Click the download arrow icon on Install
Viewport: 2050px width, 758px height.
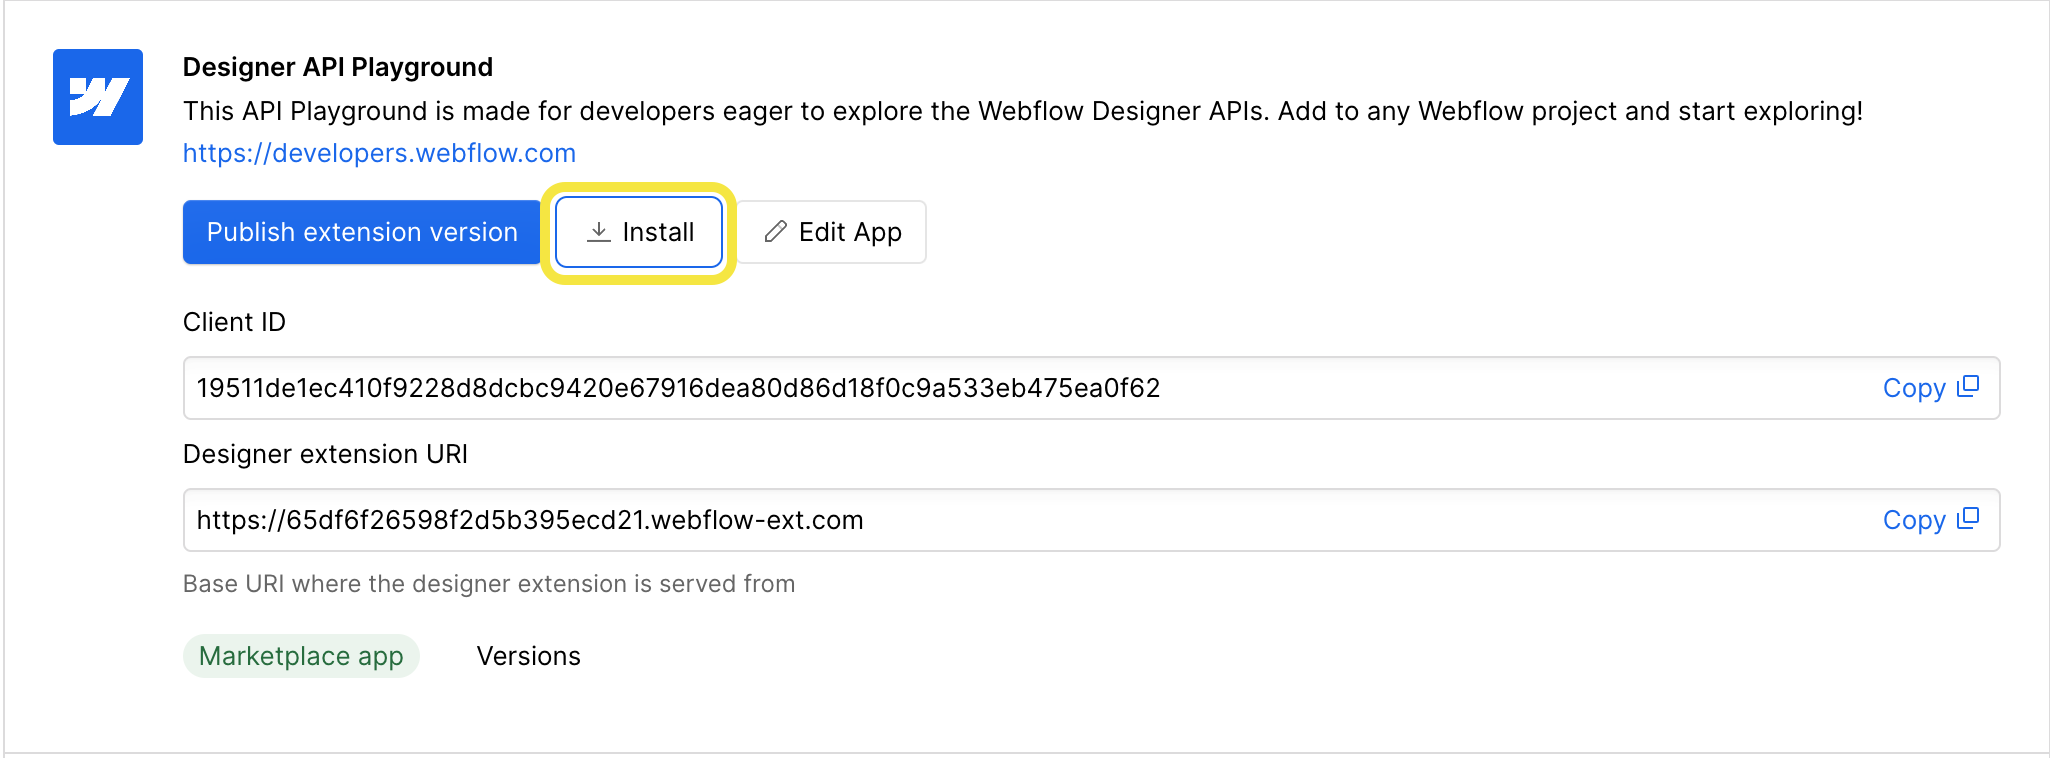(598, 232)
